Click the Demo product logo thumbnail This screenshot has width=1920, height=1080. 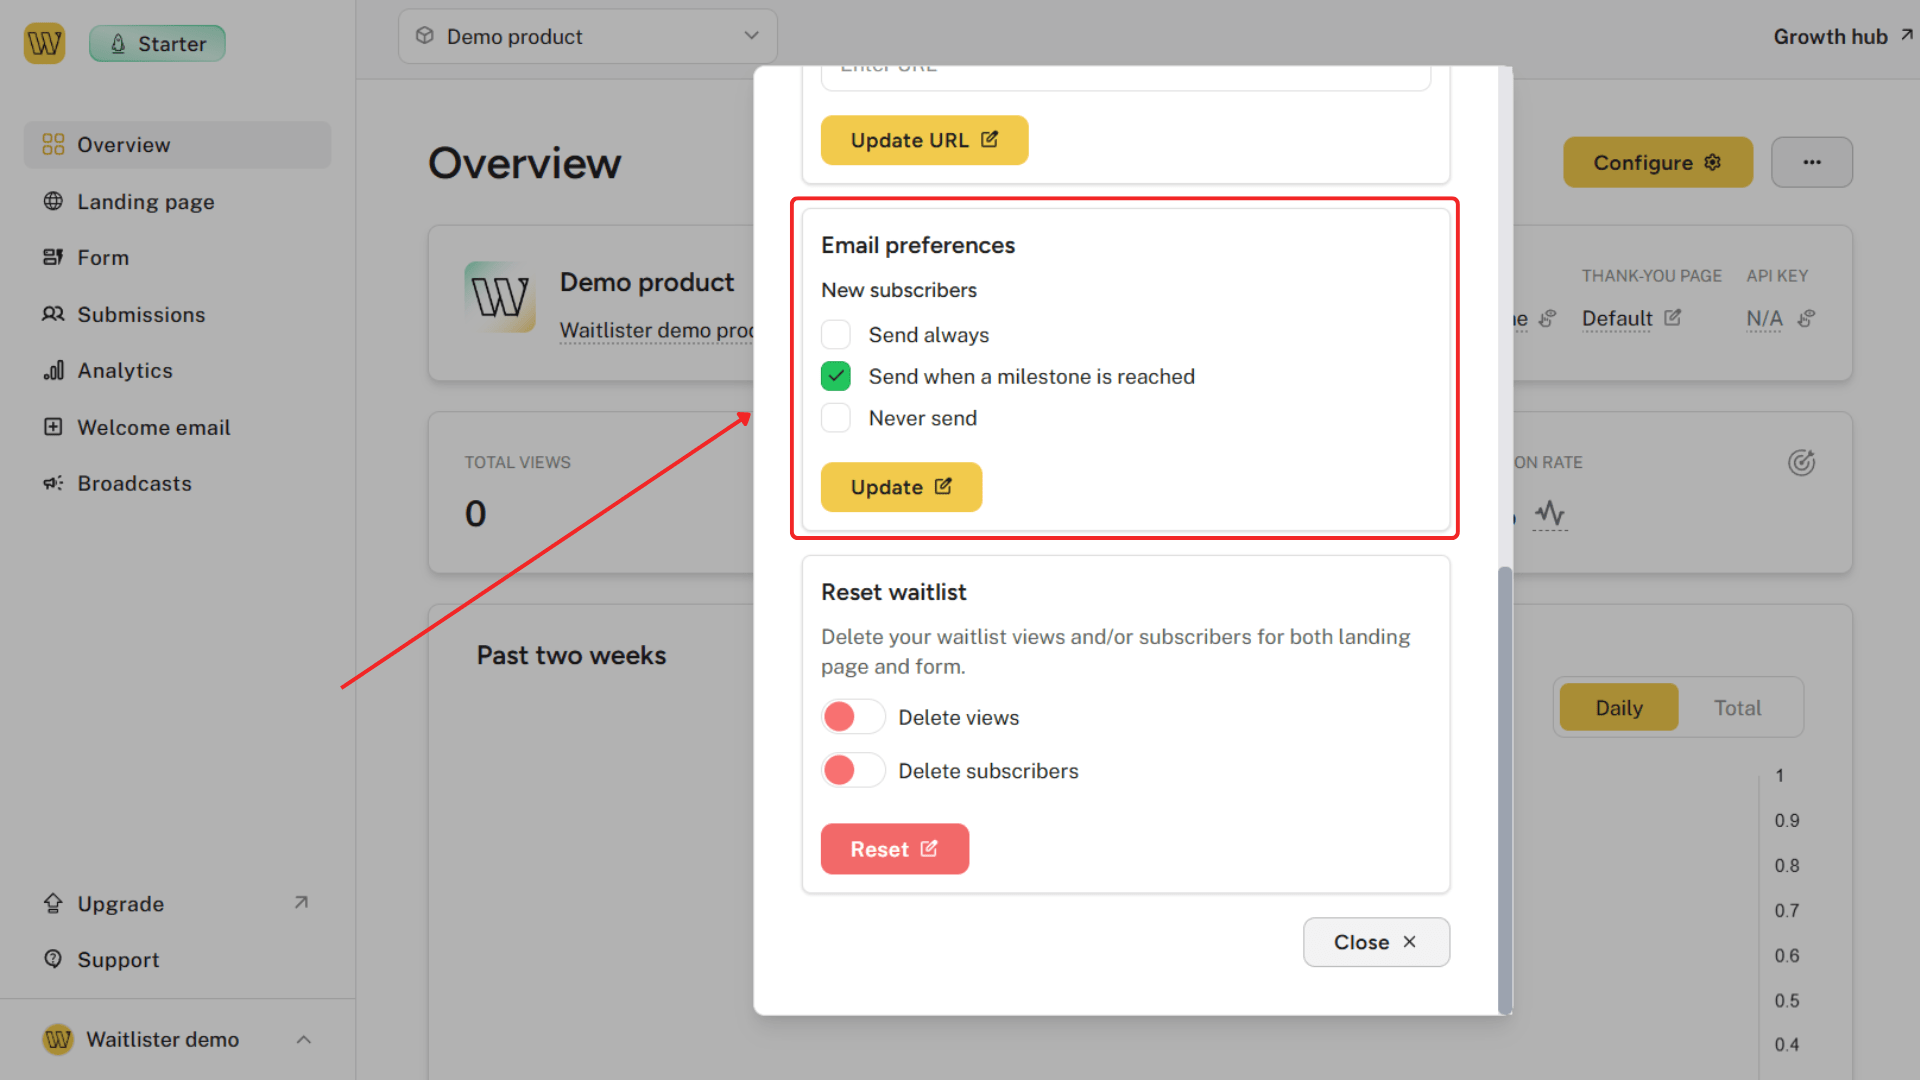tap(499, 297)
